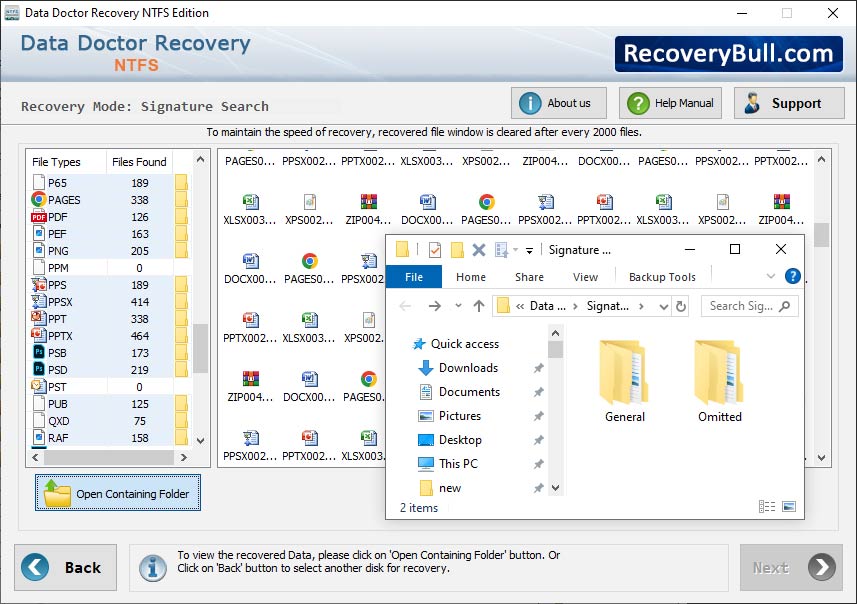Click file types list down arrow

click(201, 441)
